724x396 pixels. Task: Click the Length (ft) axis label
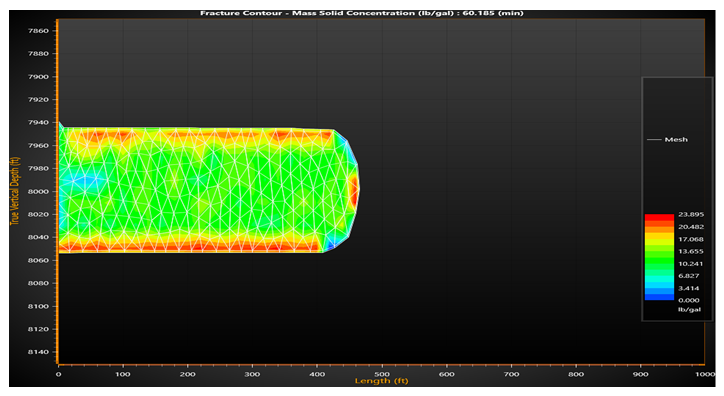(x=381, y=381)
